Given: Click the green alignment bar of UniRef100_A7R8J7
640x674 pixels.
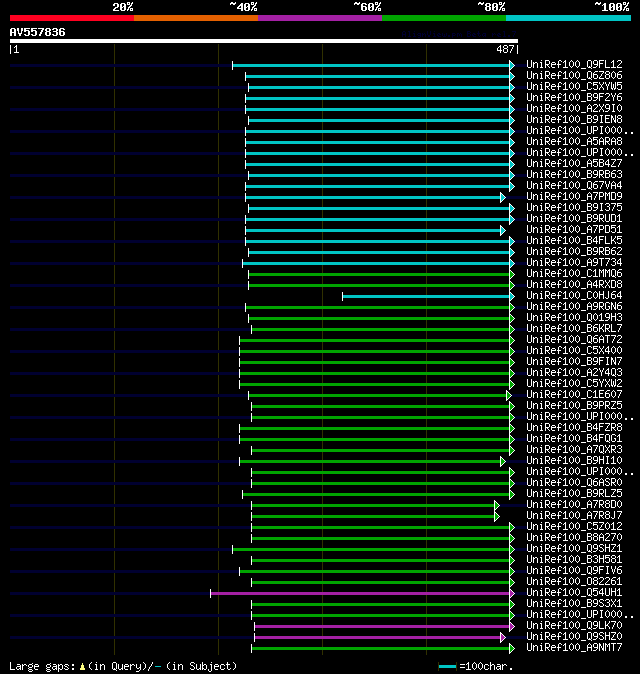Looking at the screenshot, I should point(373,517).
